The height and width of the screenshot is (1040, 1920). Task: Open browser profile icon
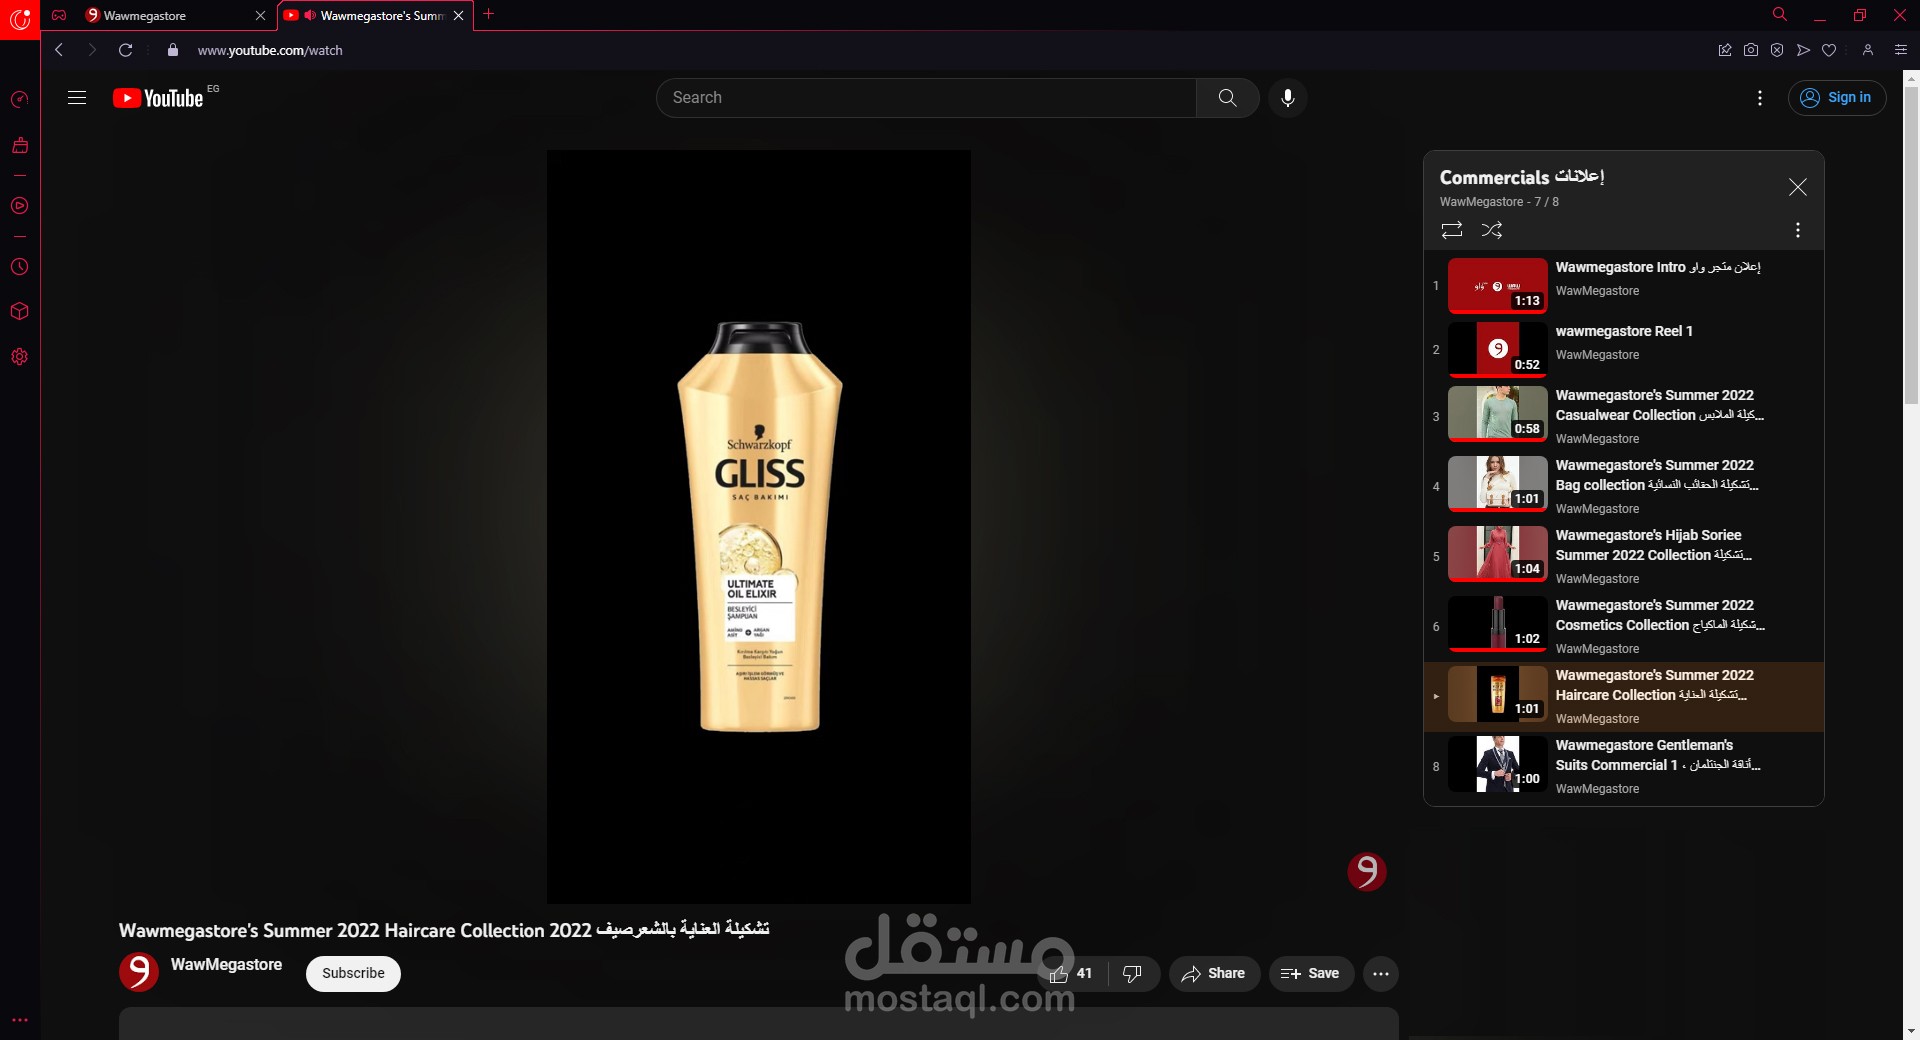click(x=1867, y=50)
